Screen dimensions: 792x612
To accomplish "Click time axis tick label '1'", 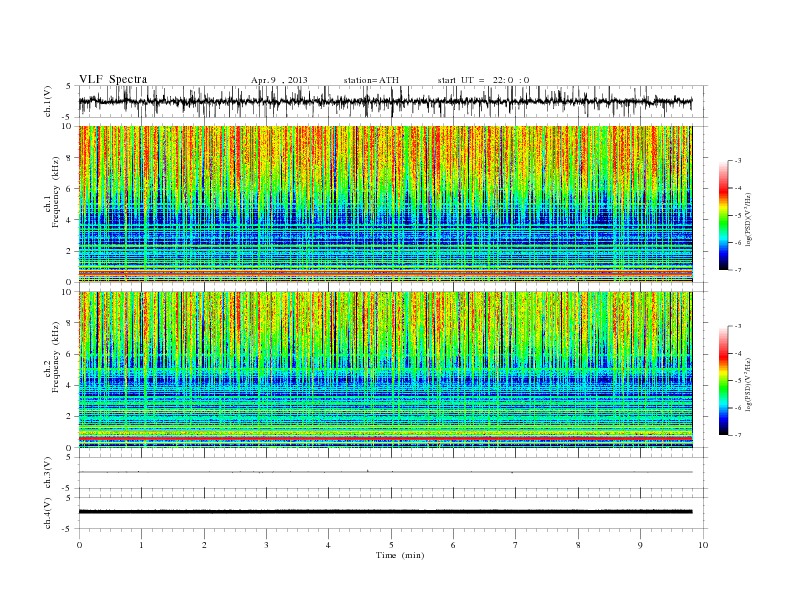I will [x=141, y=545].
